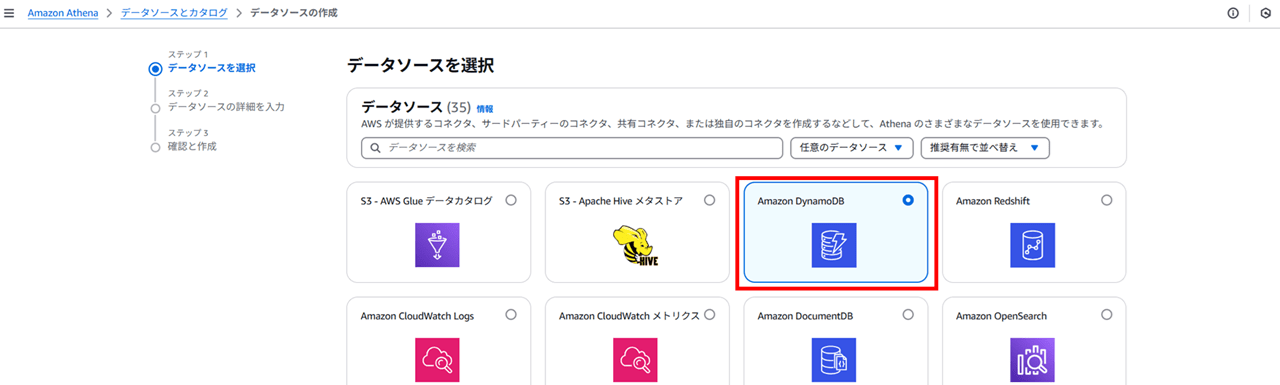Image resolution: width=1280 pixels, height=385 pixels.
Task: Select the Amazon DocumentDB radio button
Action: point(908,315)
